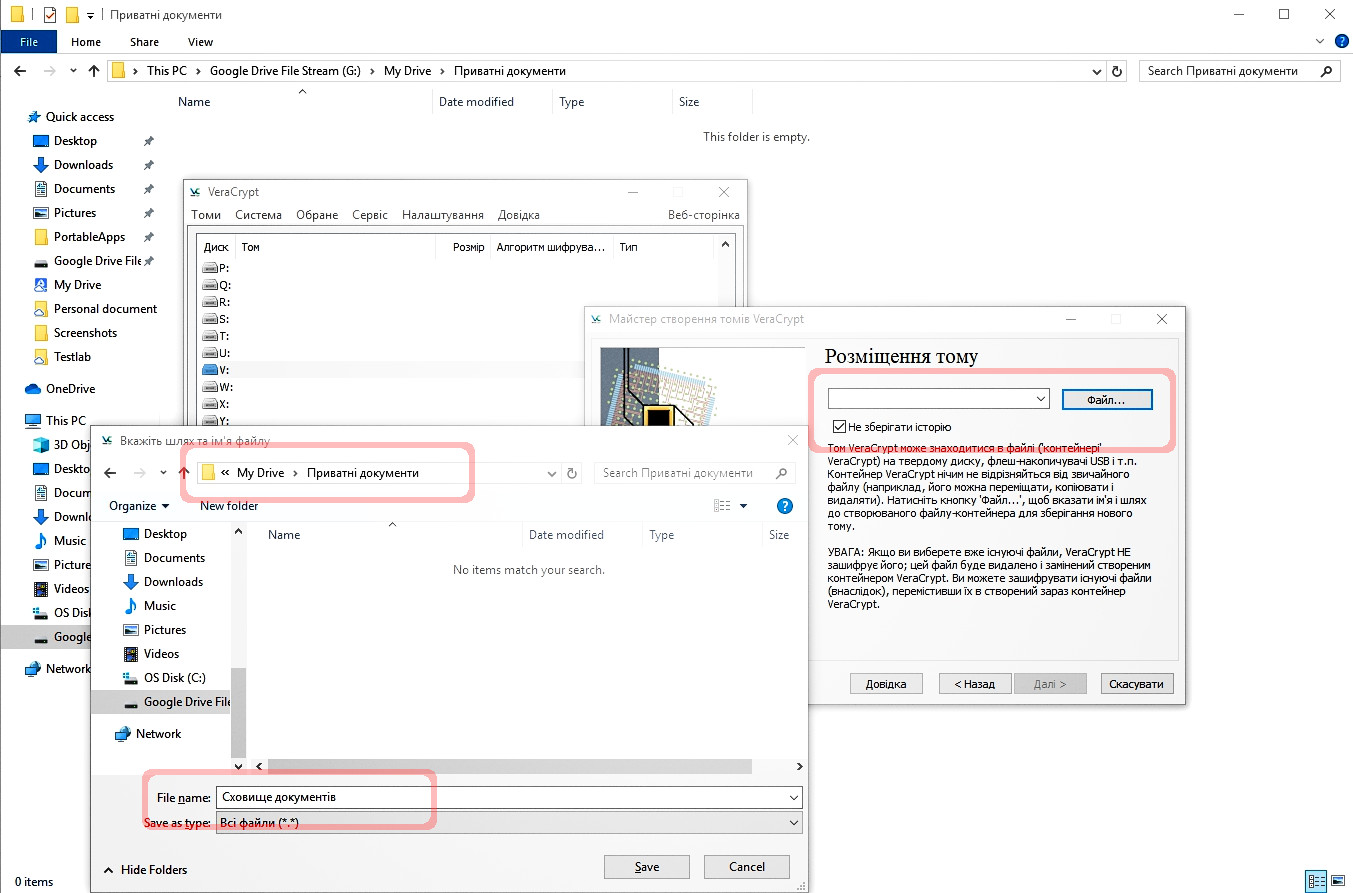This screenshot has height=893, width=1353.
Task: Open the Довідка menu in VeraCrypt
Action: coord(518,215)
